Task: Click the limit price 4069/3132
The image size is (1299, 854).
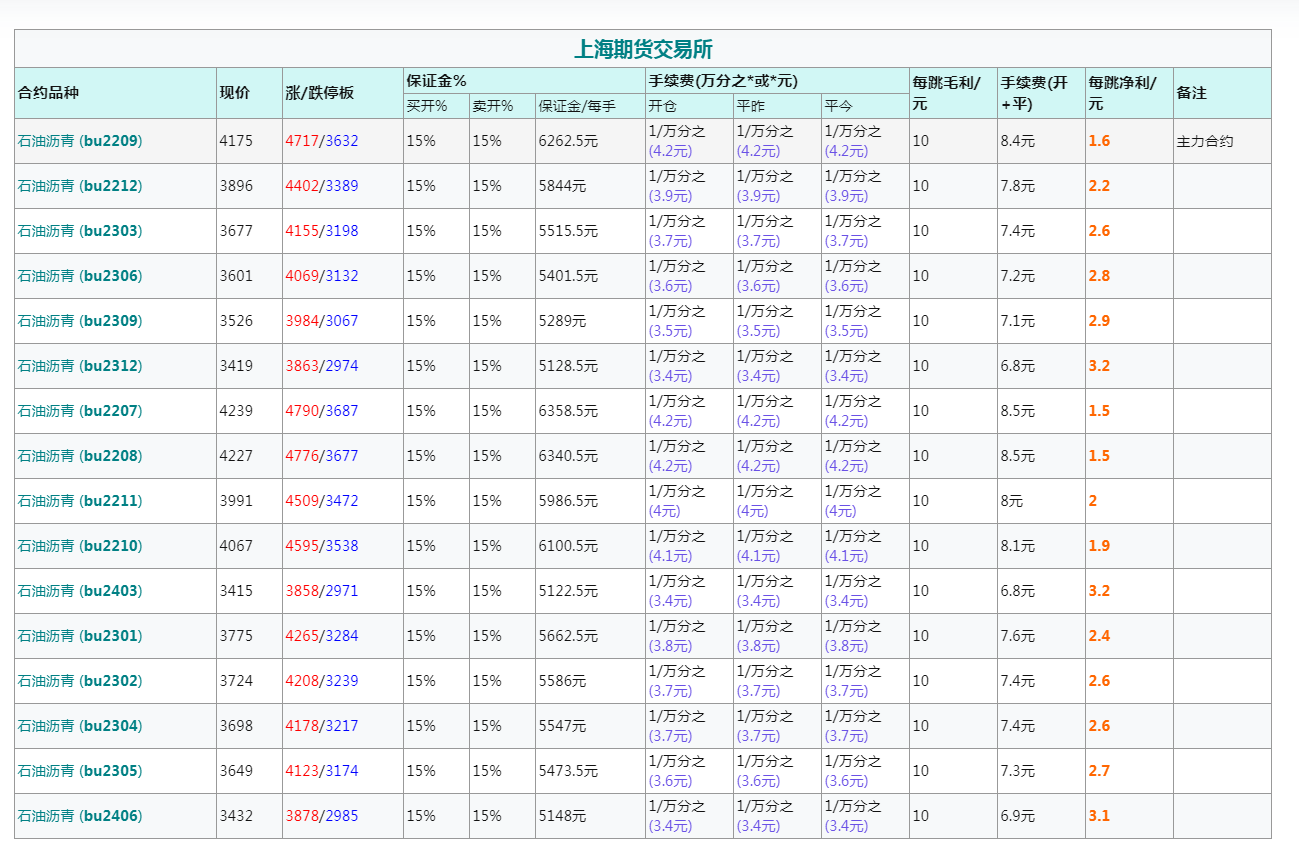Action: tap(322, 276)
